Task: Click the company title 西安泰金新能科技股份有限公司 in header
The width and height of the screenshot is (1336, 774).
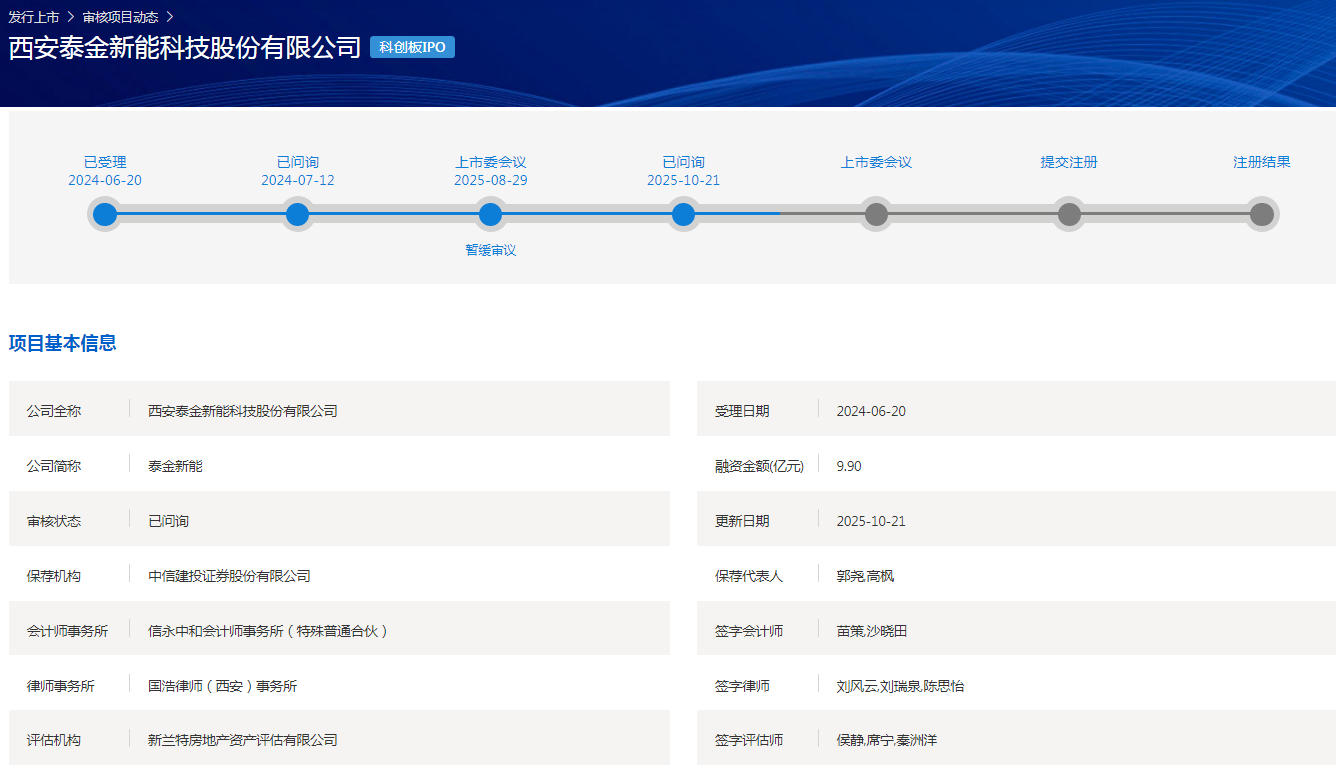Action: [x=185, y=47]
